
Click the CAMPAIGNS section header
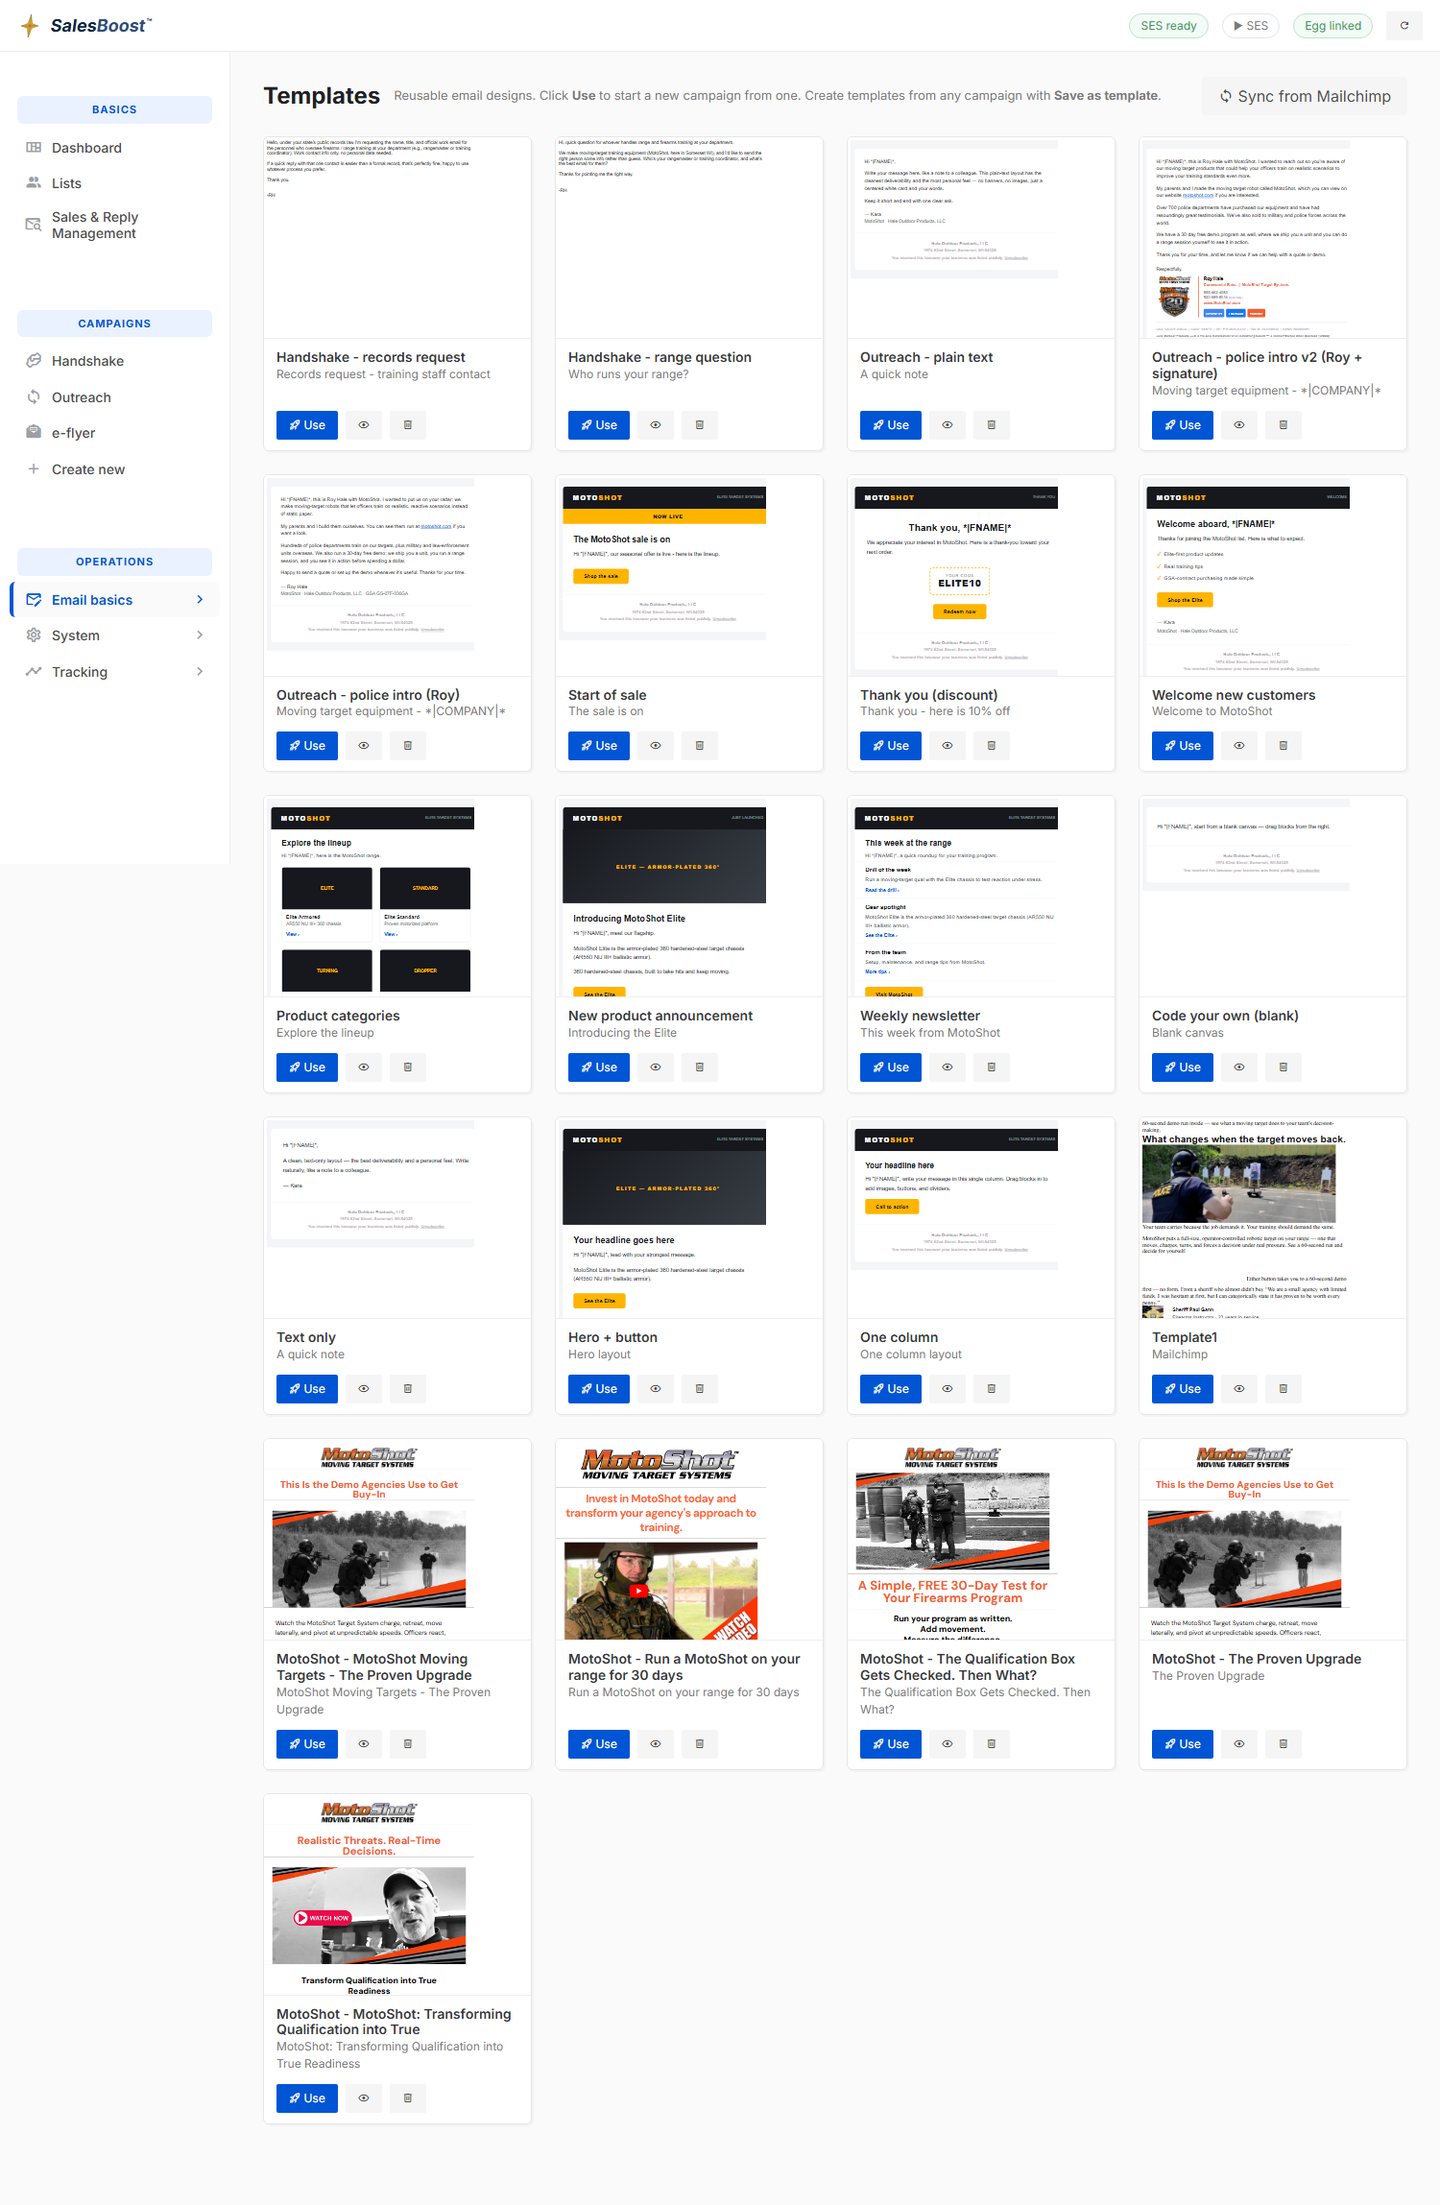click(114, 324)
